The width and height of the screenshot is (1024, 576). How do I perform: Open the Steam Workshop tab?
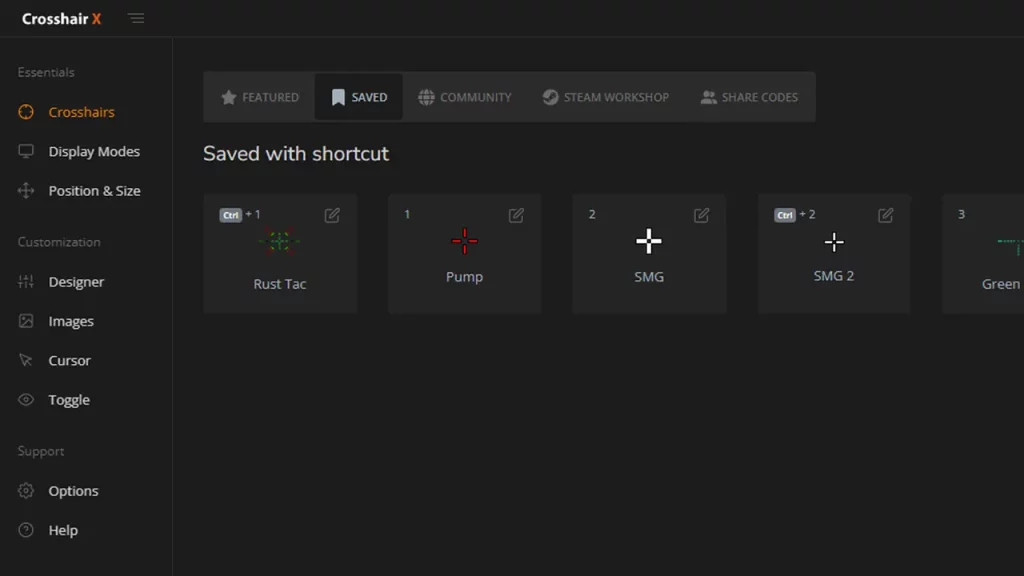click(605, 97)
